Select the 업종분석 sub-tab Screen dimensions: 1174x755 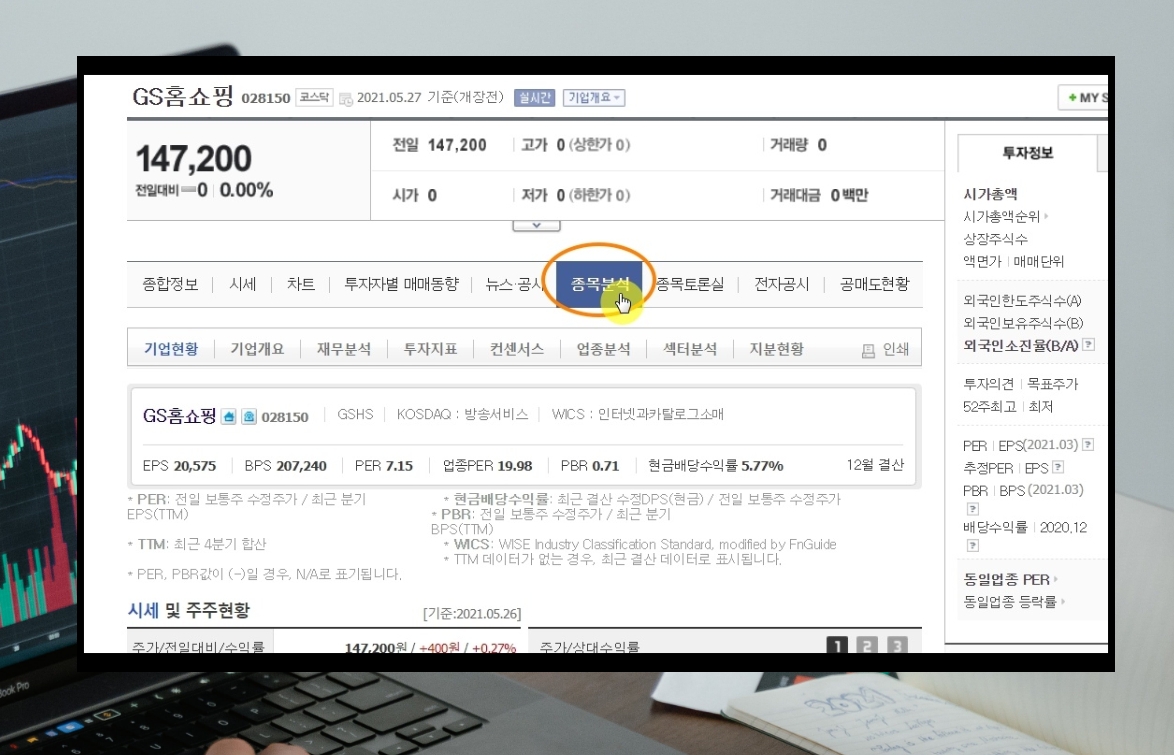(x=603, y=349)
